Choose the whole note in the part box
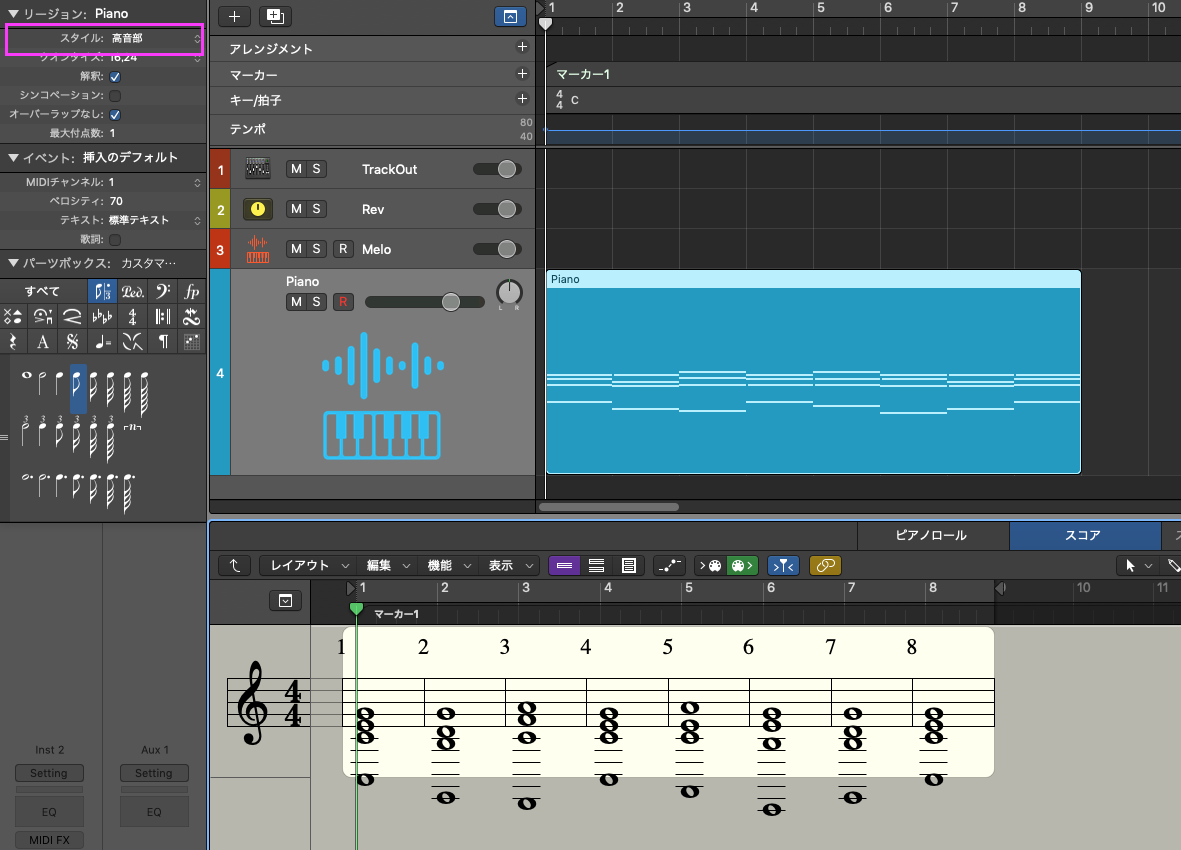 (27, 376)
